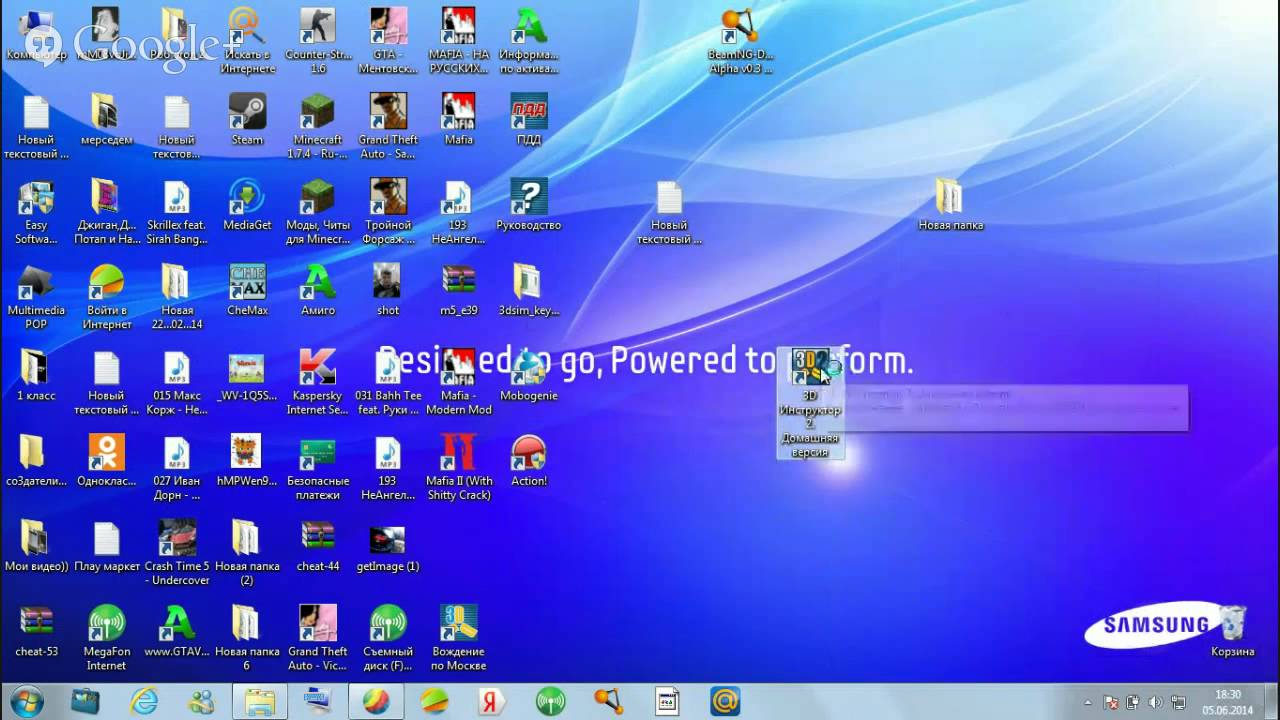Select the Информация по активации shortcut
This screenshot has height=720, width=1280.
coord(528,41)
